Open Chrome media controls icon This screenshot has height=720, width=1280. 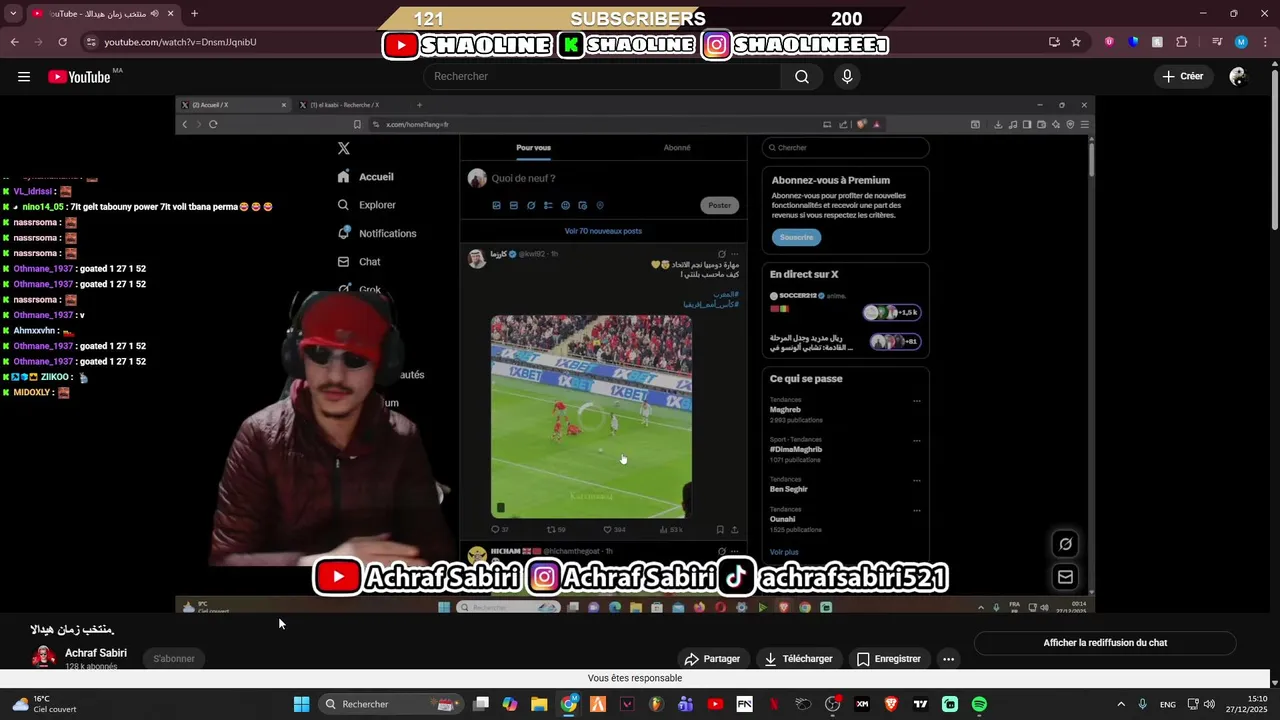coord(1217,42)
